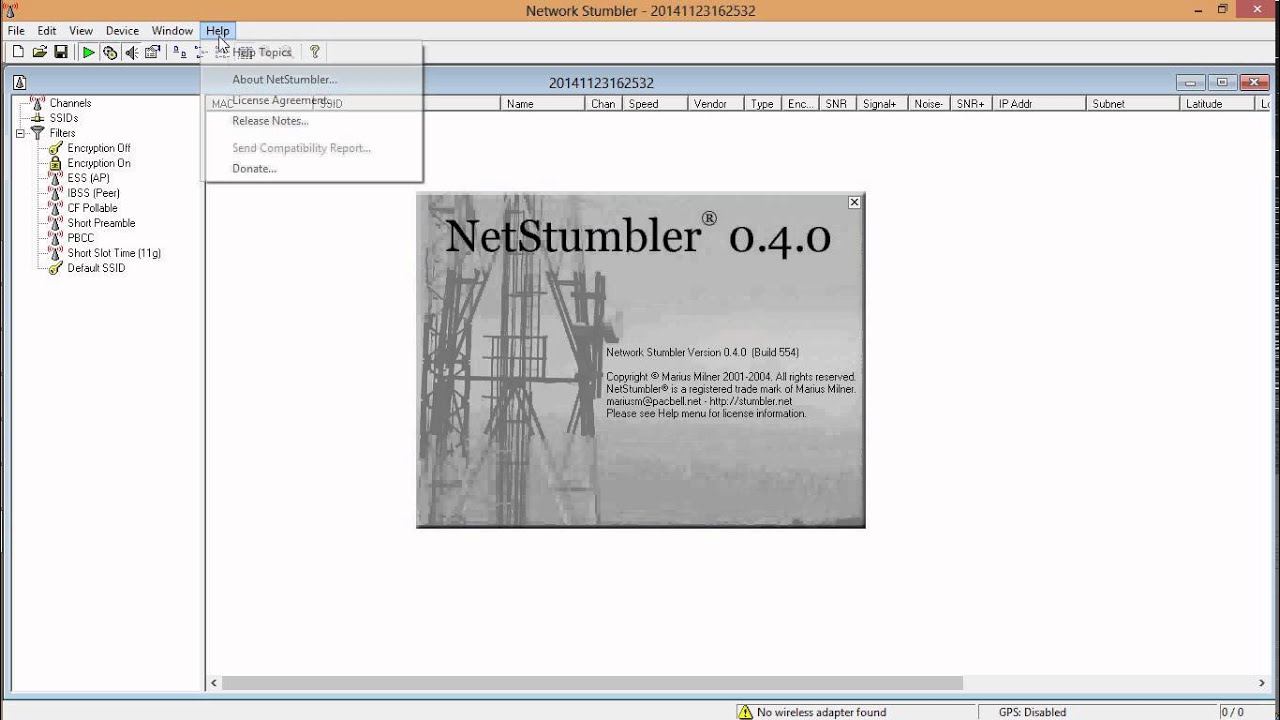Open the File menu
This screenshot has width=1280, height=720.
click(16, 31)
